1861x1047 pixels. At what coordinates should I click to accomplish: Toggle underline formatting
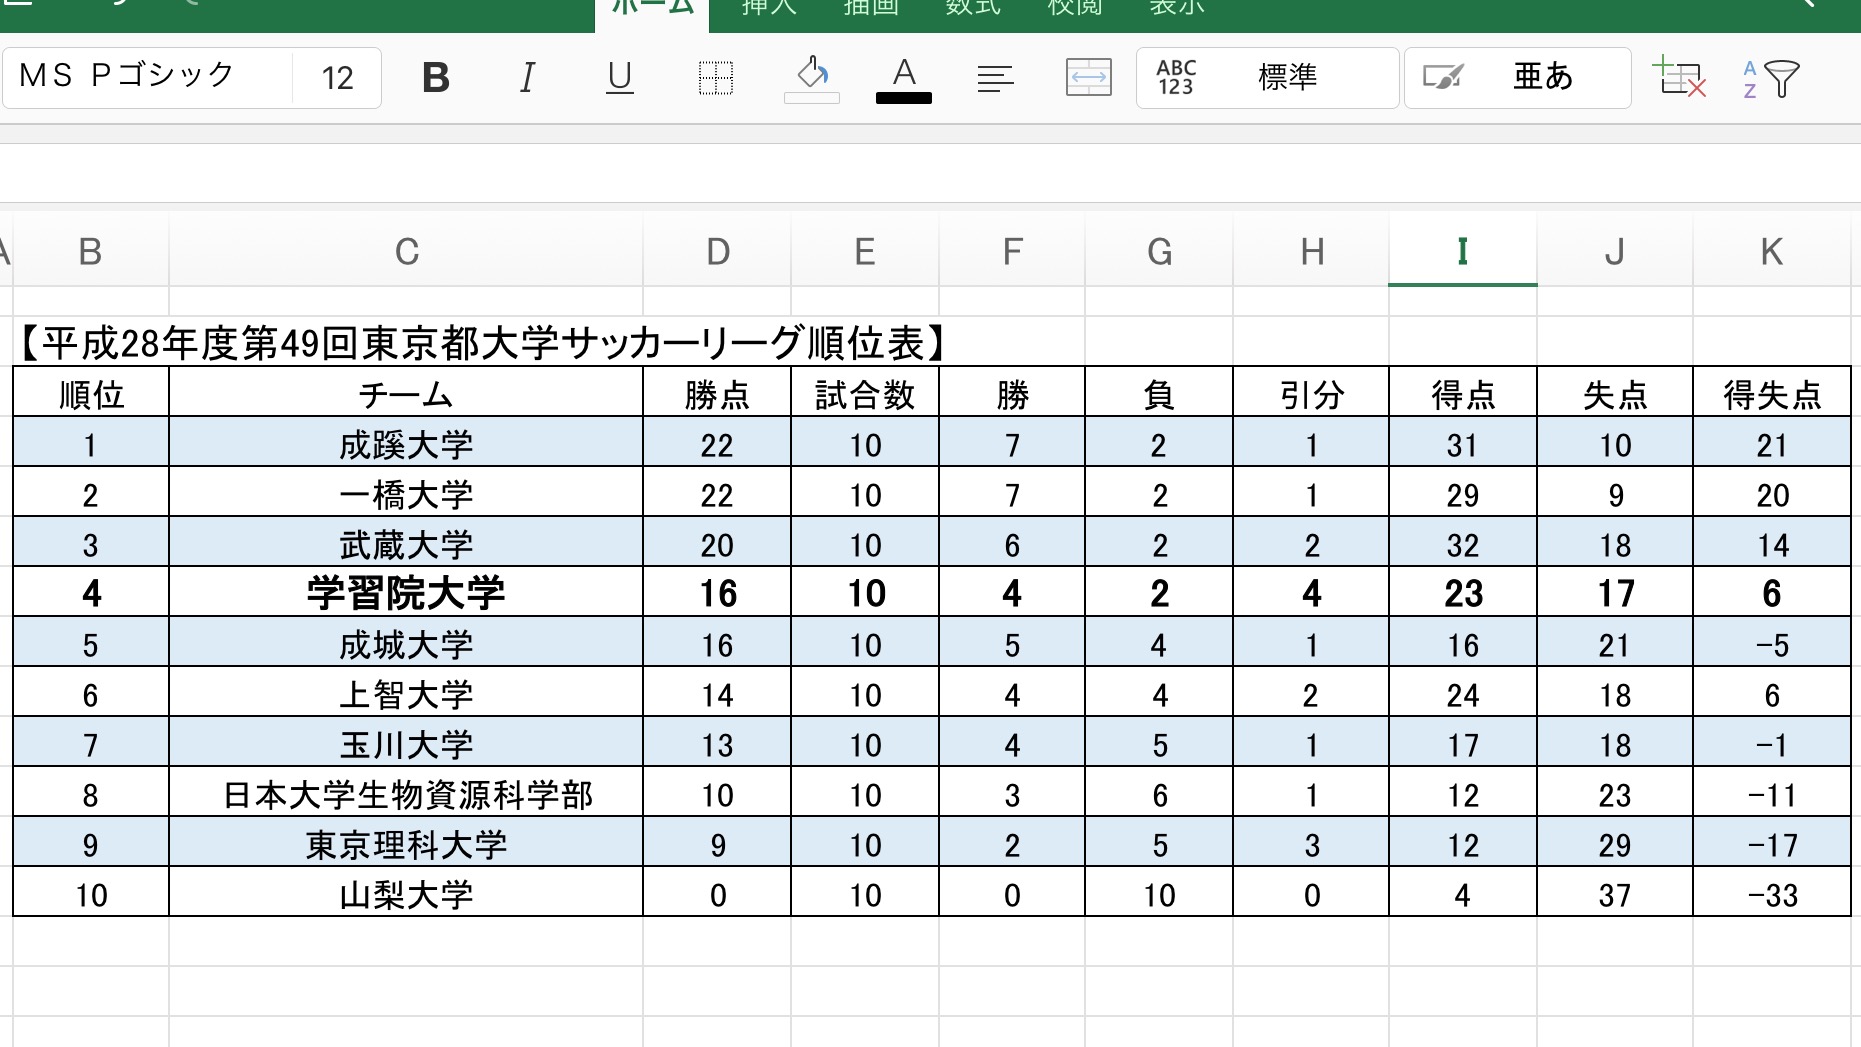coord(620,78)
